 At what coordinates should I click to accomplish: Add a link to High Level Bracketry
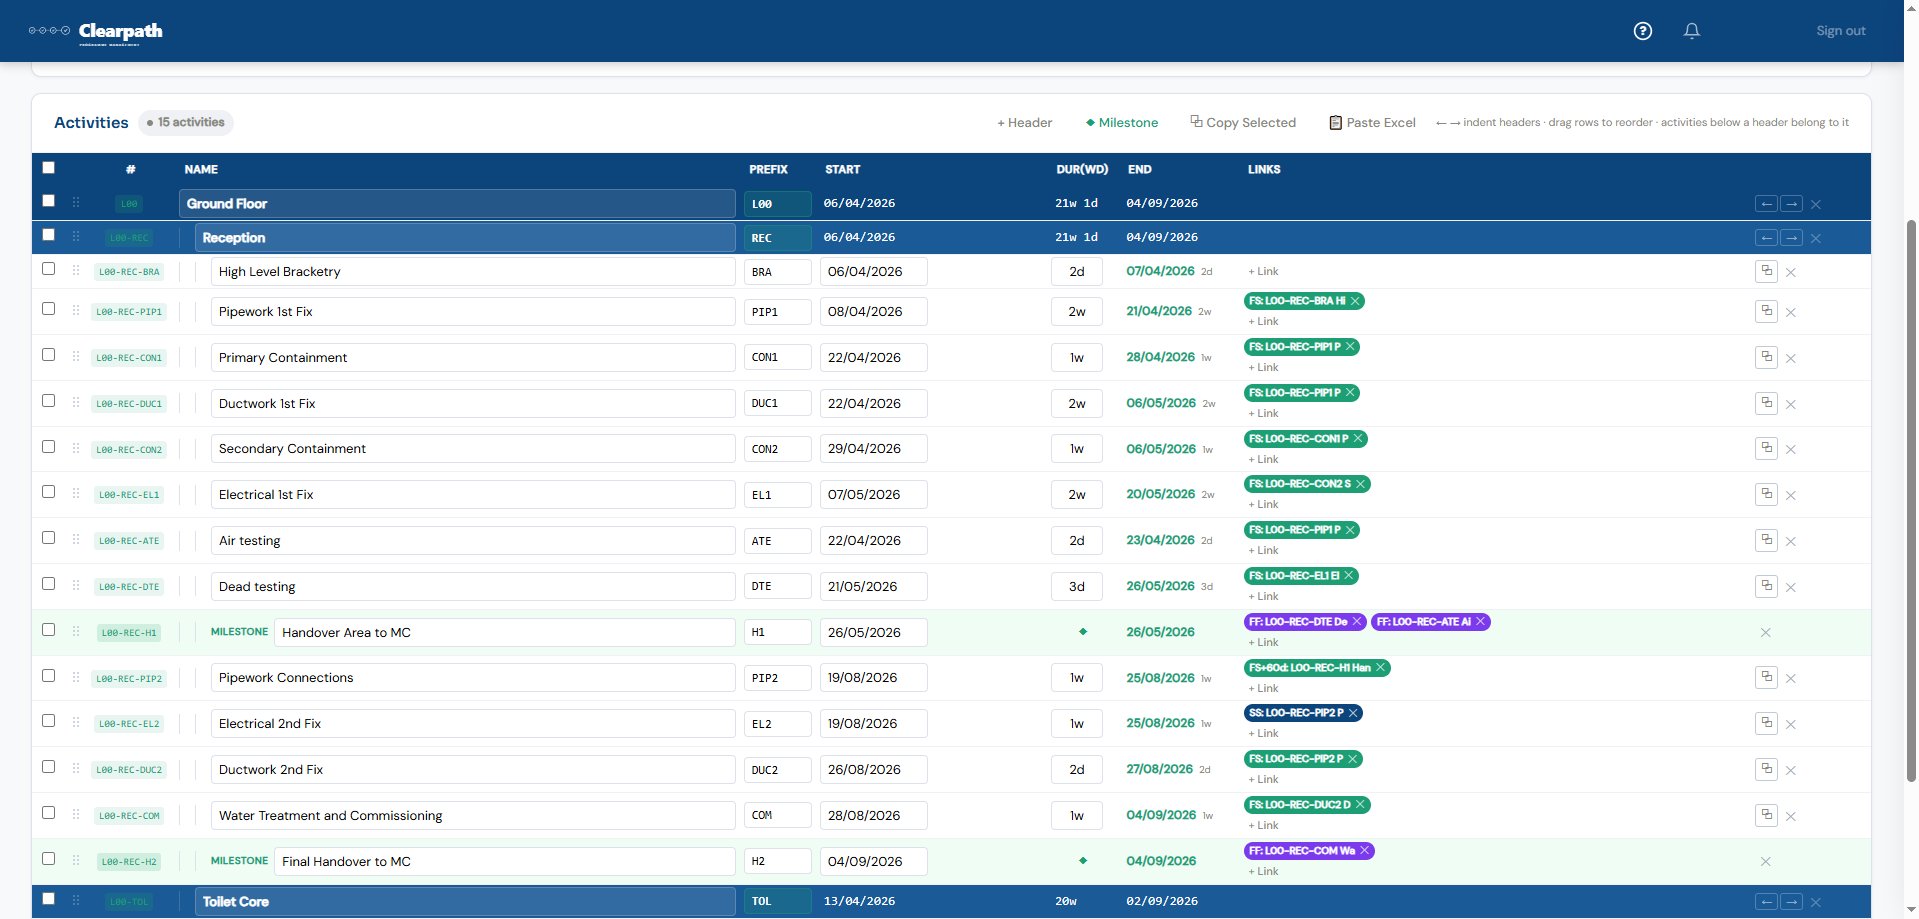click(x=1263, y=271)
